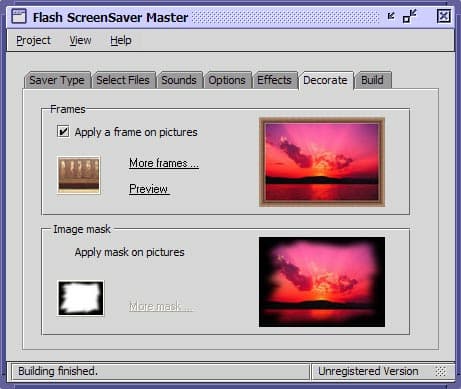Open the Effects tab
Image resolution: width=461 pixels, height=389 pixels.
(274, 80)
